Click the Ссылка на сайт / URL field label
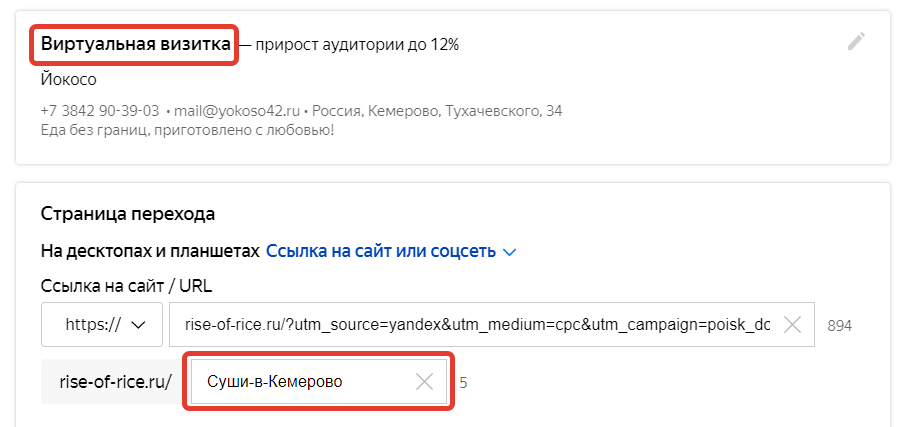This screenshot has width=918, height=427. click(126, 286)
